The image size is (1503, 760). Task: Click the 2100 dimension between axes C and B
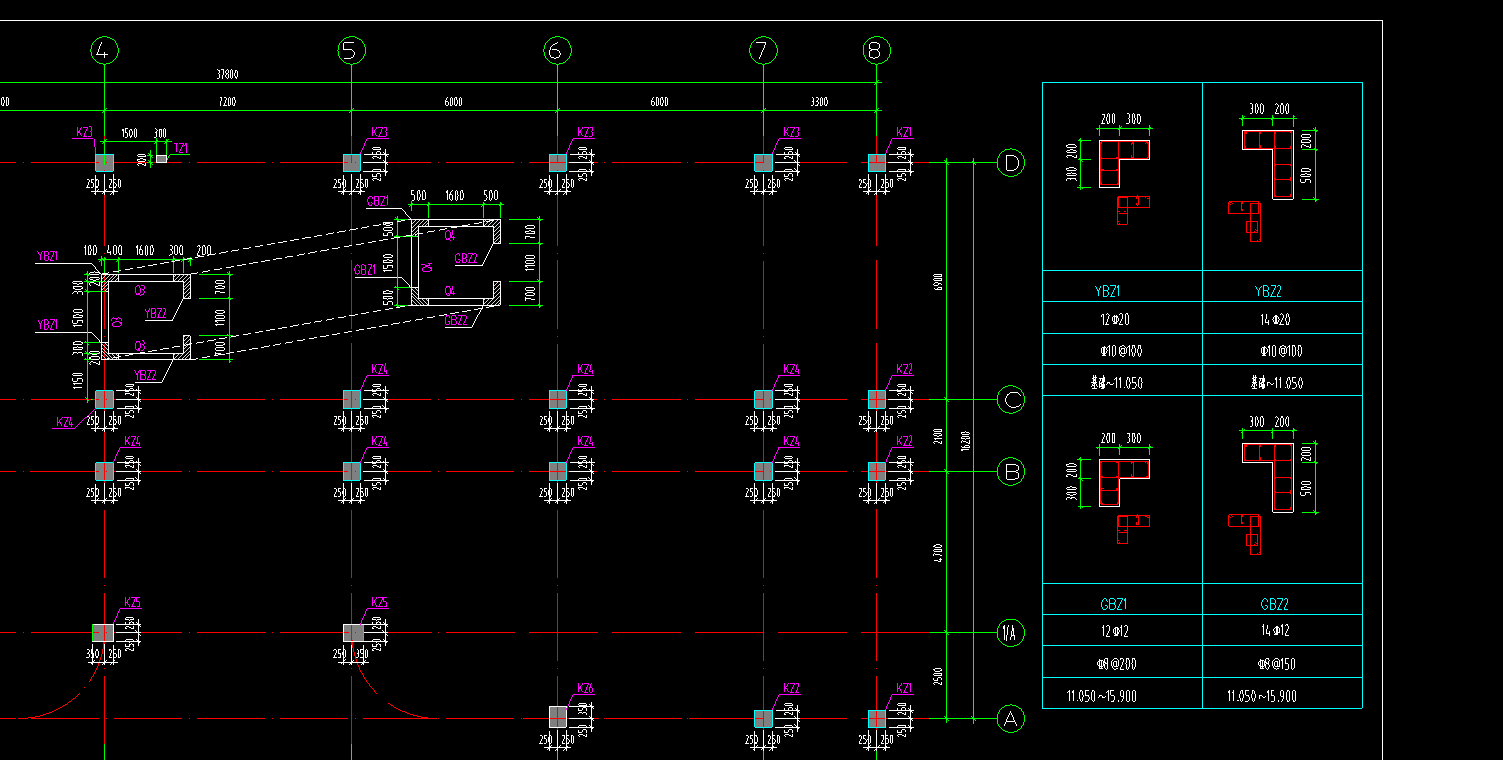(x=938, y=436)
